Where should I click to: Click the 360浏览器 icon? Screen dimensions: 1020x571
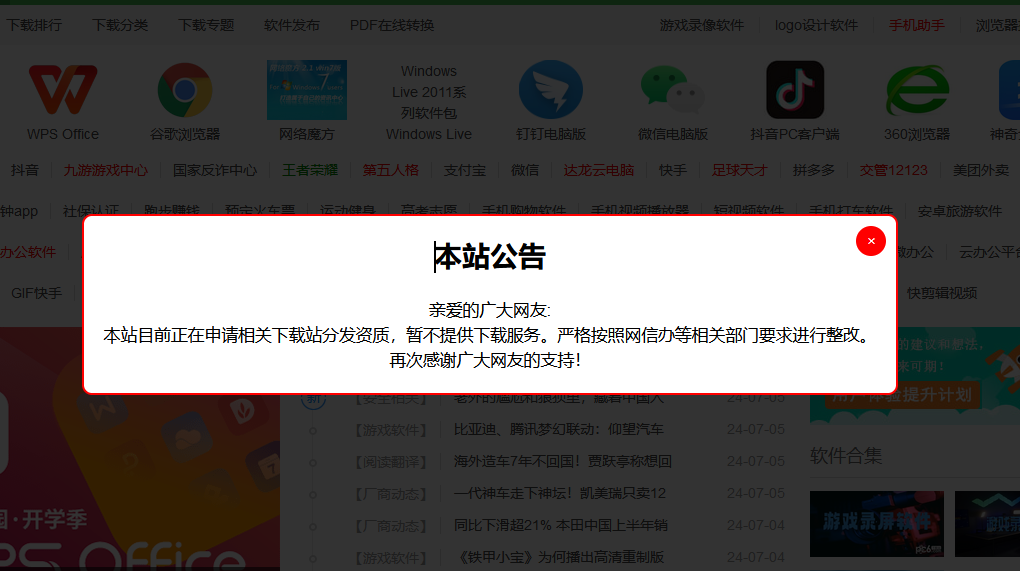tap(917, 91)
